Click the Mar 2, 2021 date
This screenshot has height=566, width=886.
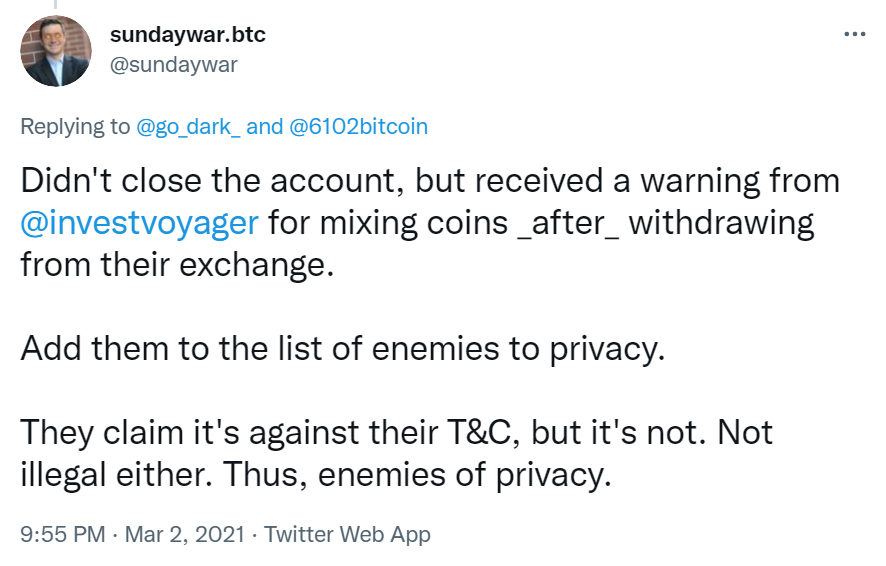point(186,534)
